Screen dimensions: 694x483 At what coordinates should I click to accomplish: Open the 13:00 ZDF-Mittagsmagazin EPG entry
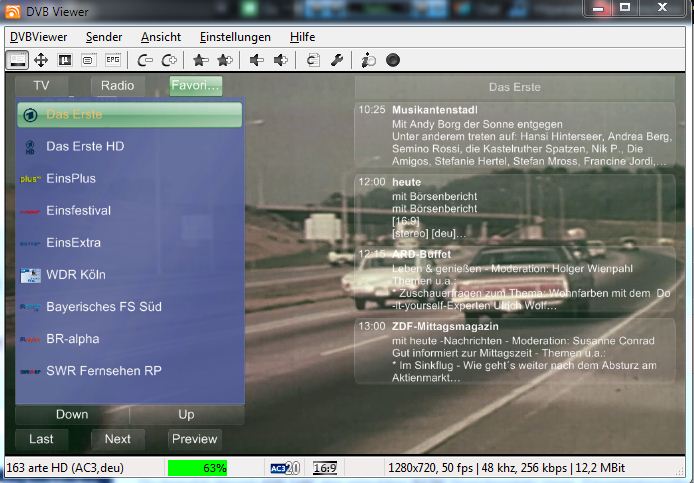[x=515, y=352]
